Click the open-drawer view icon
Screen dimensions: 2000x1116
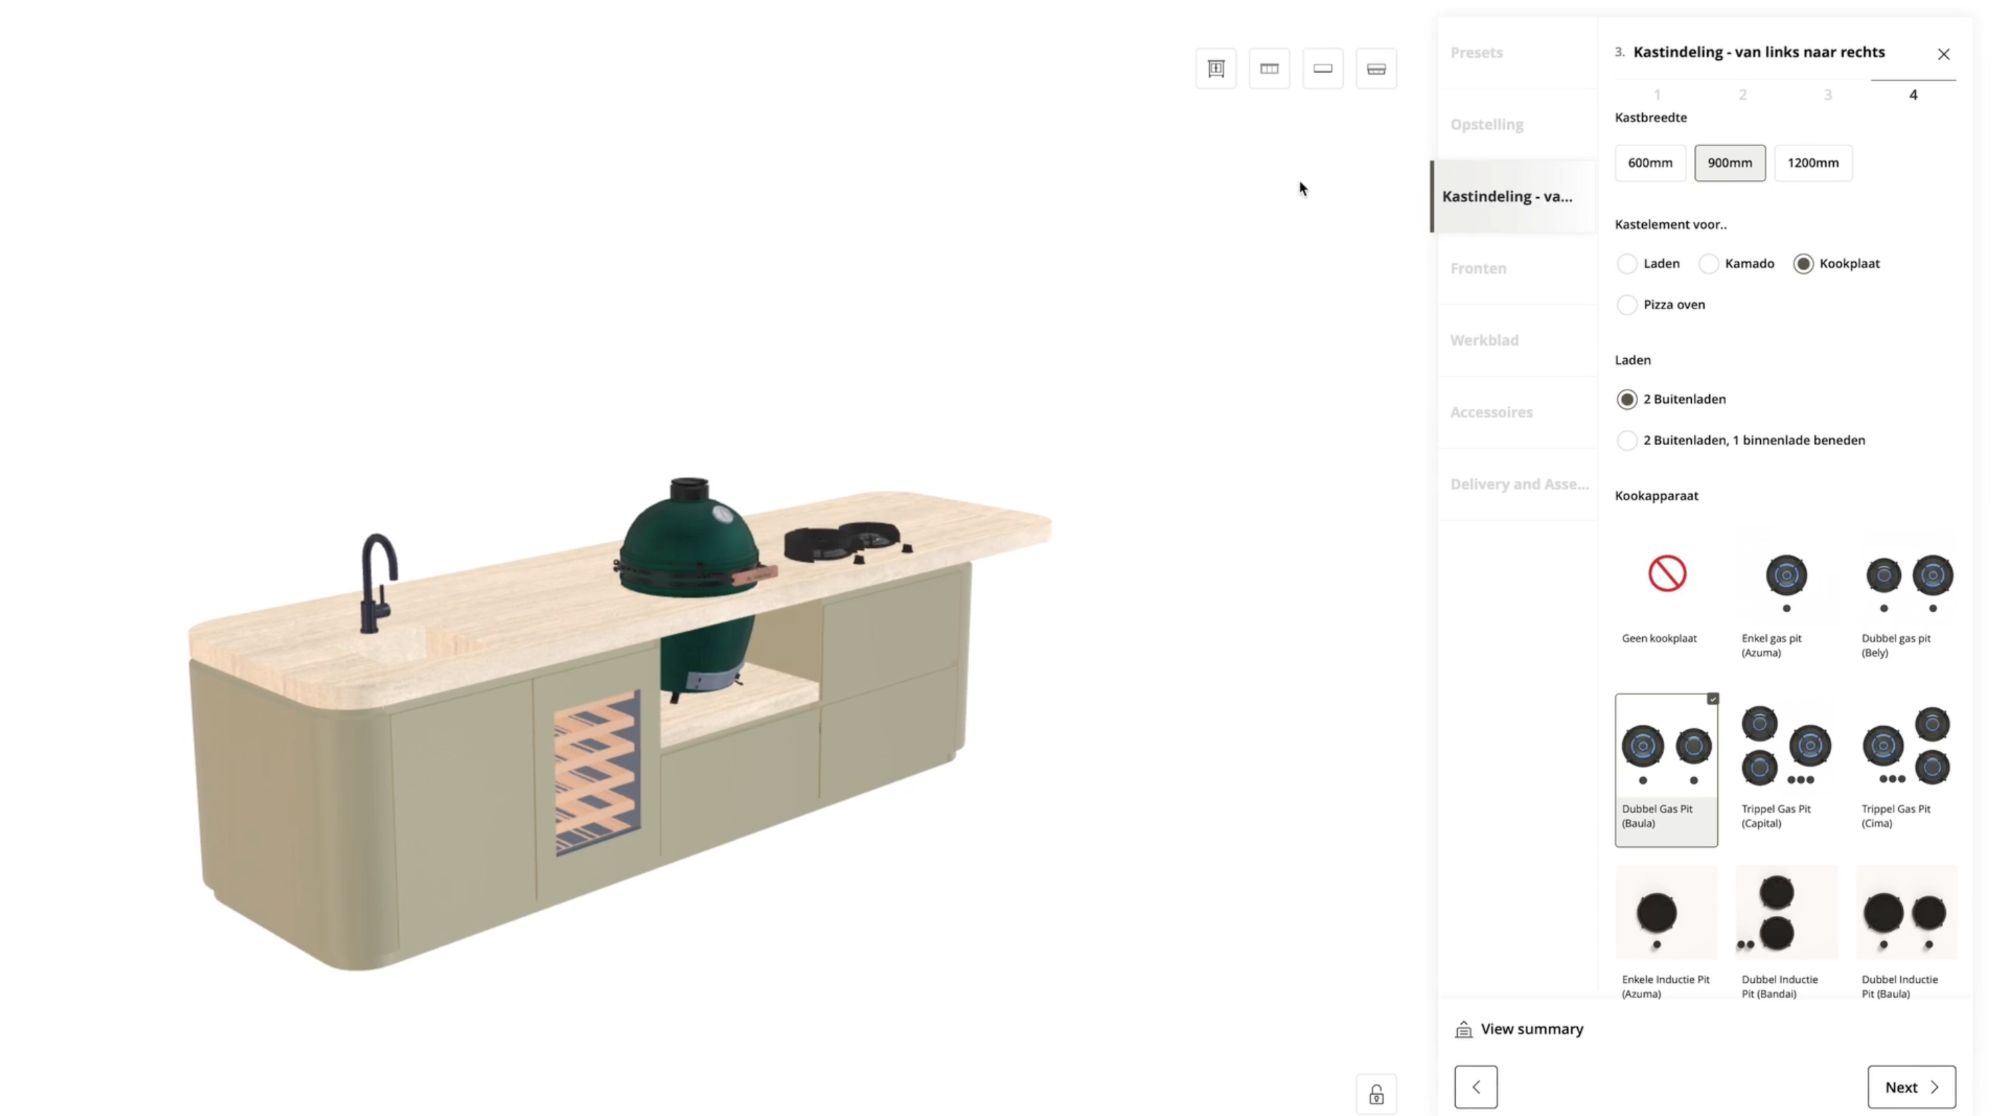tap(1376, 69)
